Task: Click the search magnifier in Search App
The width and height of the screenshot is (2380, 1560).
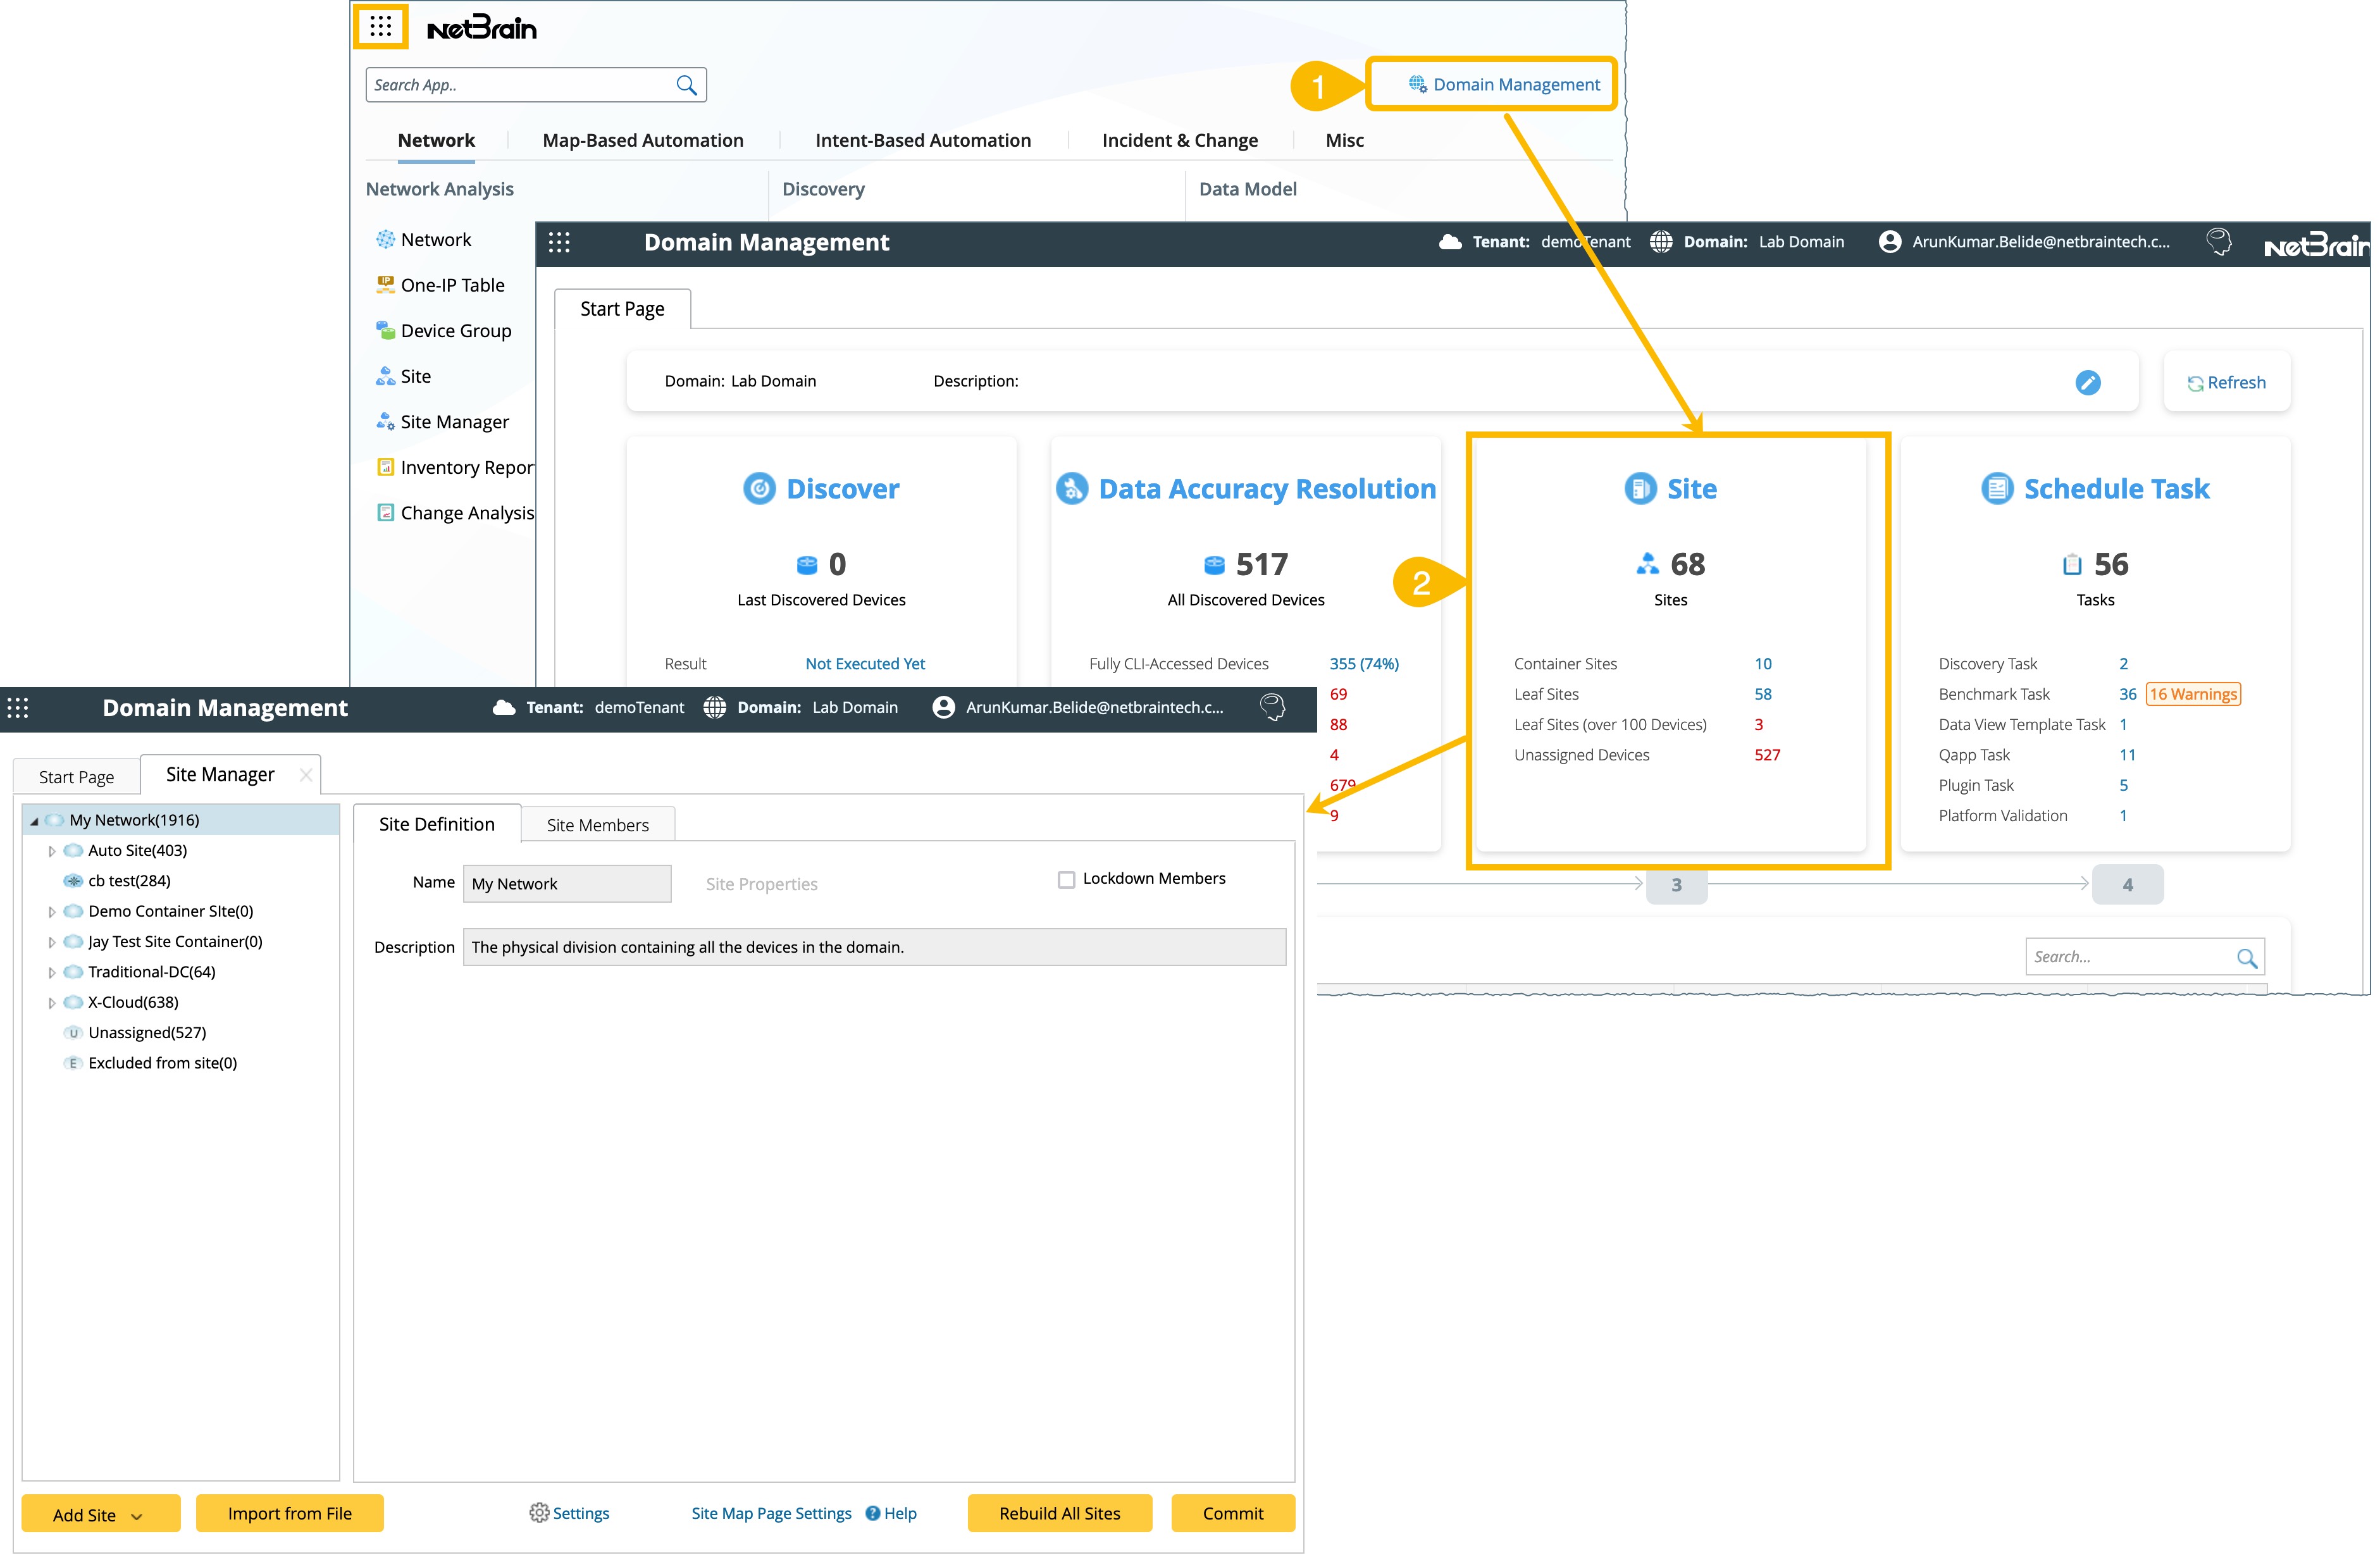Action: [x=686, y=85]
